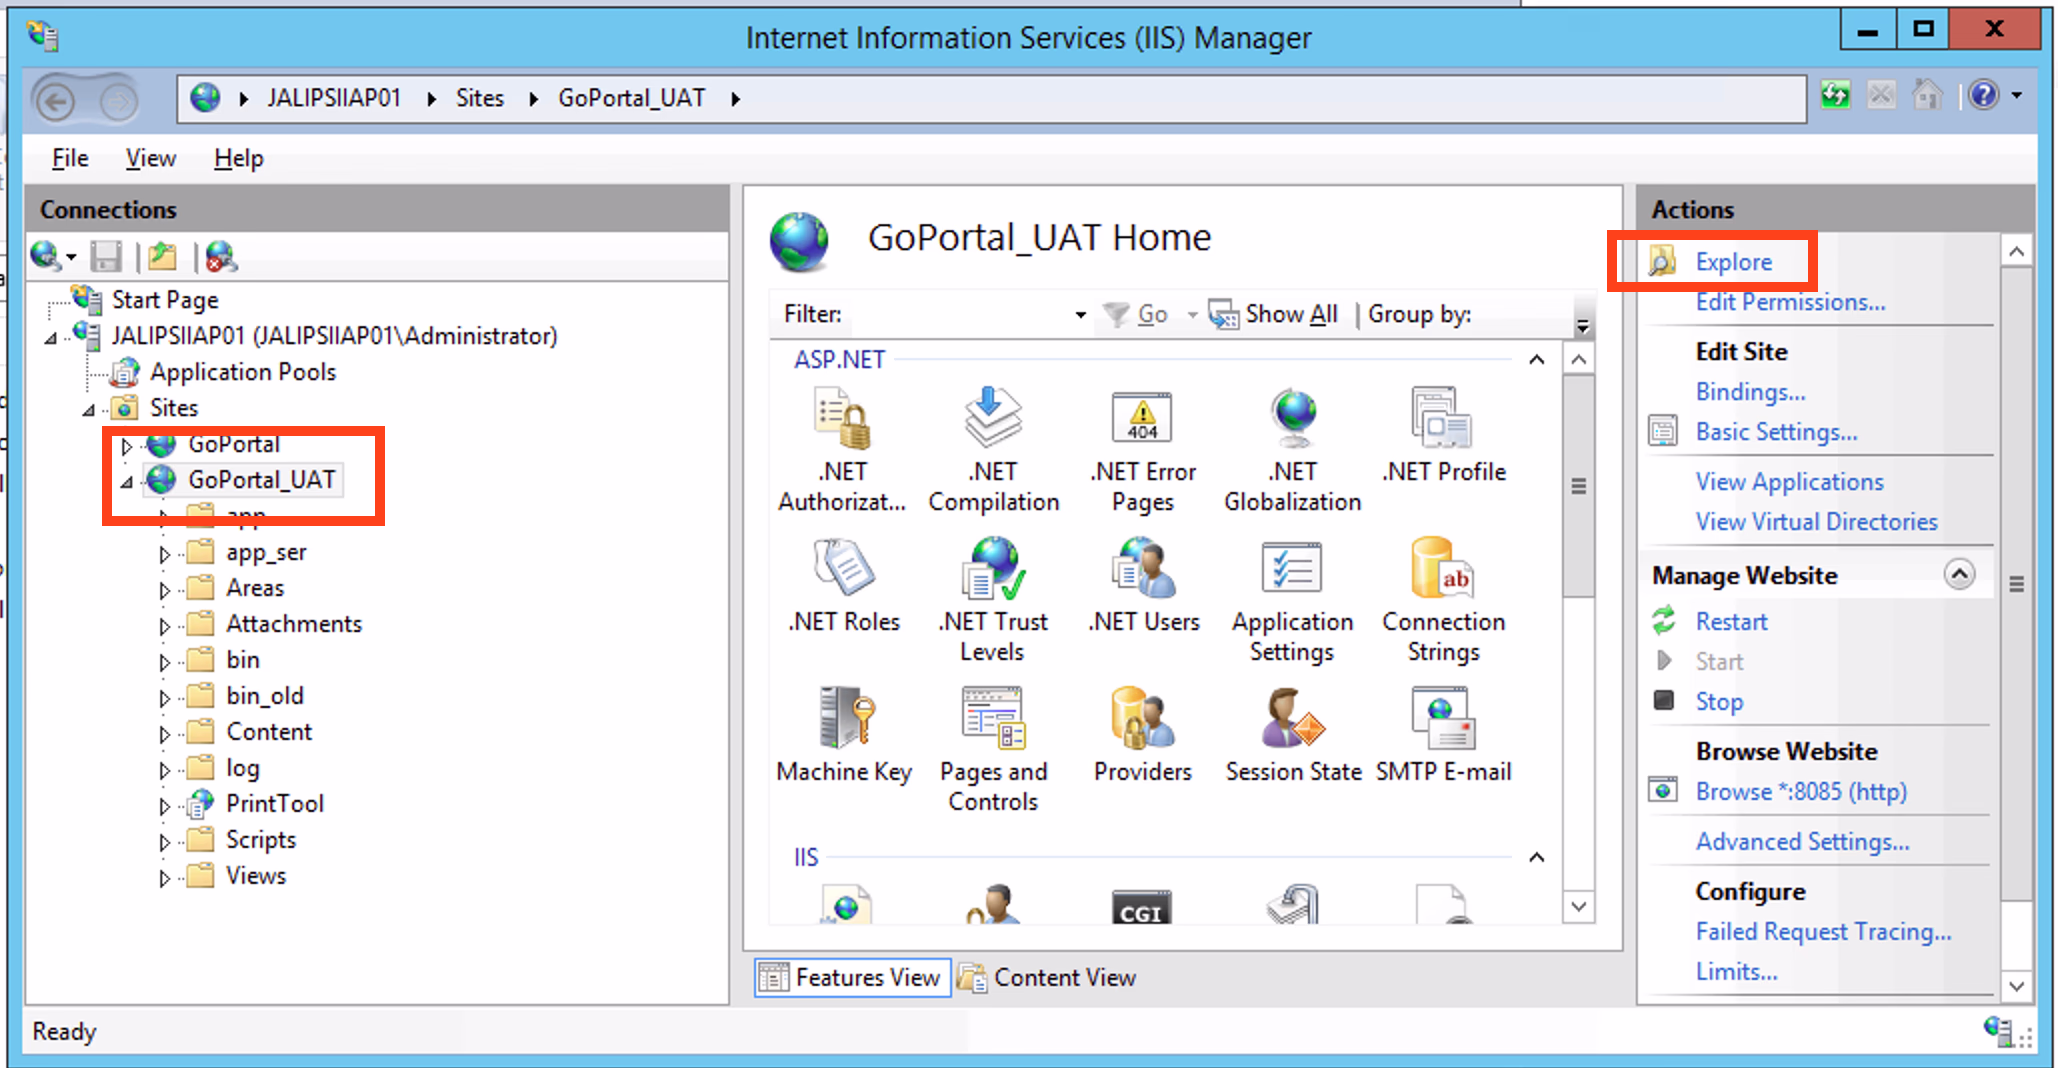Click Restart under Manage Website
The width and height of the screenshot is (2058, 1068).
[x=1731, y=622]
